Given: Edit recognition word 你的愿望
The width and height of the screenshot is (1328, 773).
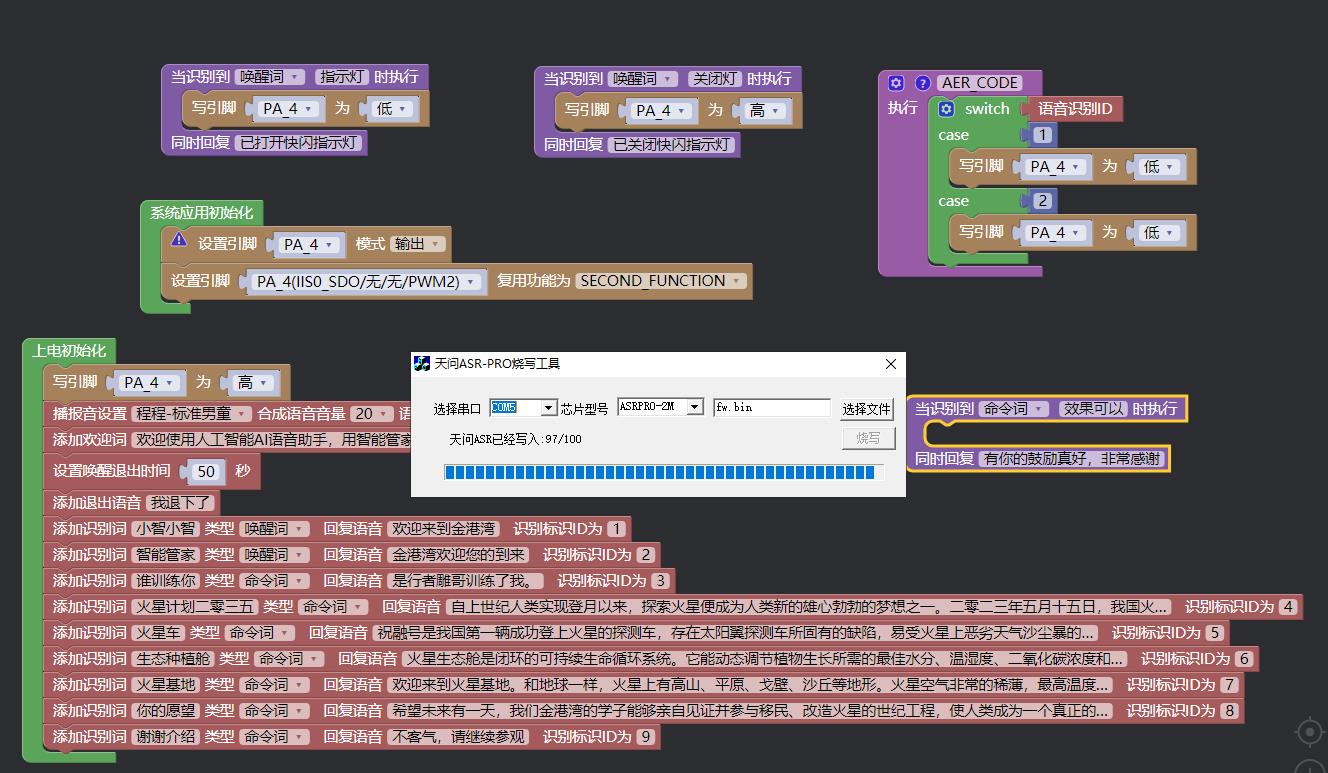Looking at the screenshot, I should click(x=165, y=711).
